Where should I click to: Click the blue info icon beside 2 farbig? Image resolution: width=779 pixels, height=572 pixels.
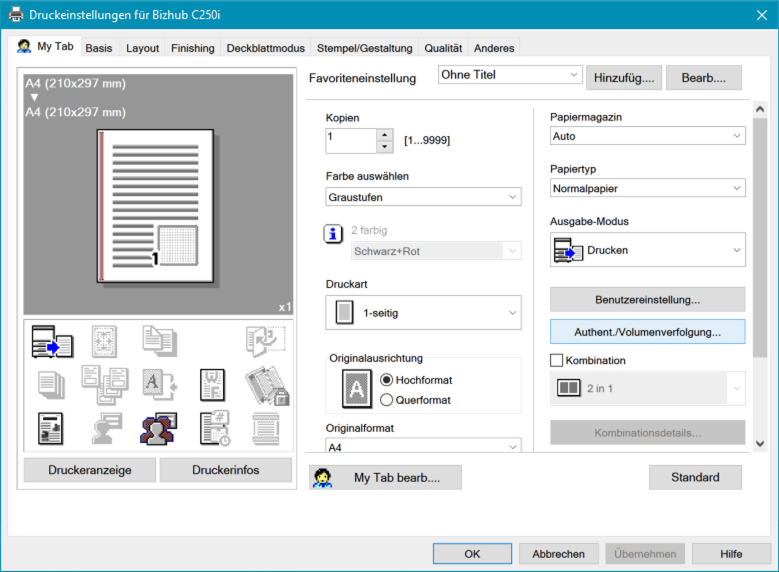point(334,233)
